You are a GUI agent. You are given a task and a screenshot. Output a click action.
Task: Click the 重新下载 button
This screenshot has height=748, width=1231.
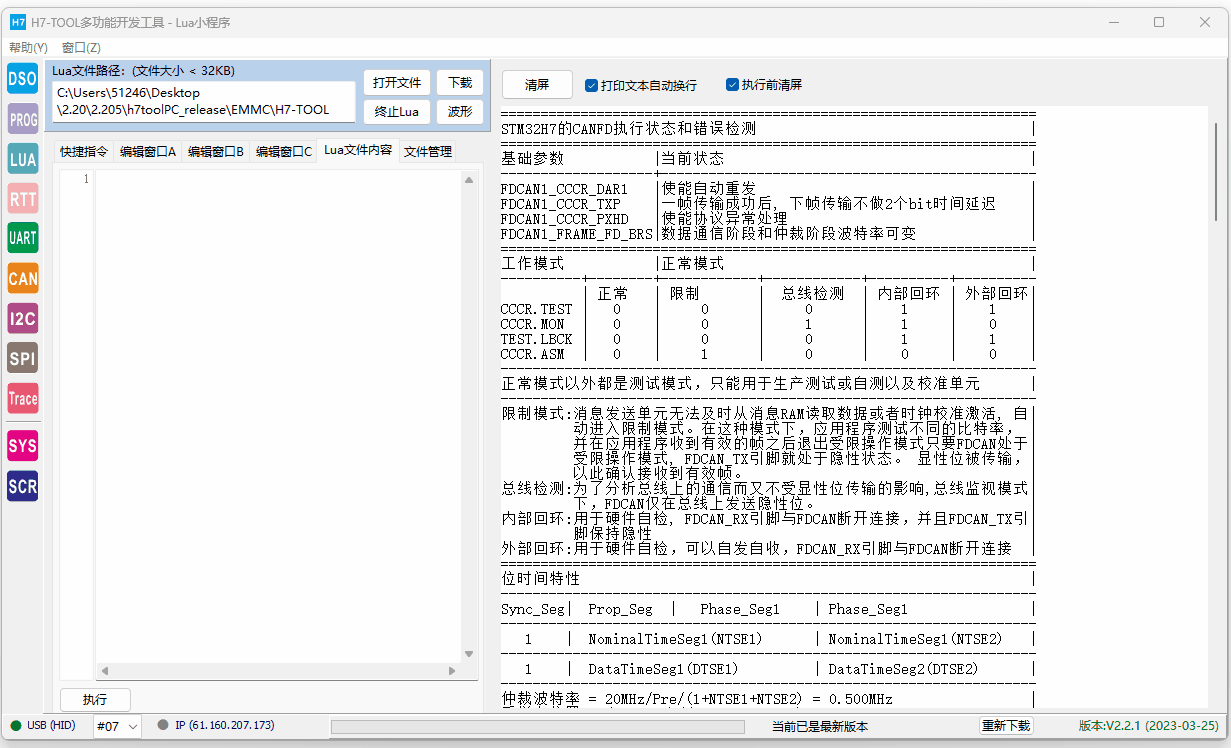[x=1005, y=726]
